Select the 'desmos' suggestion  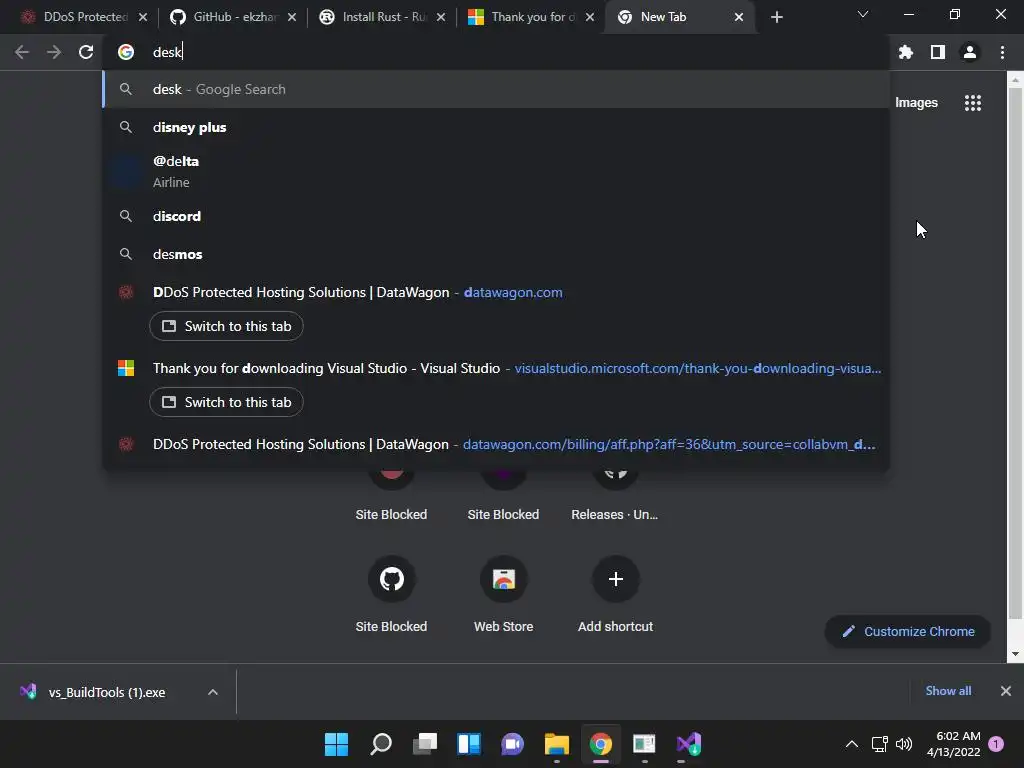click(496, 254)
